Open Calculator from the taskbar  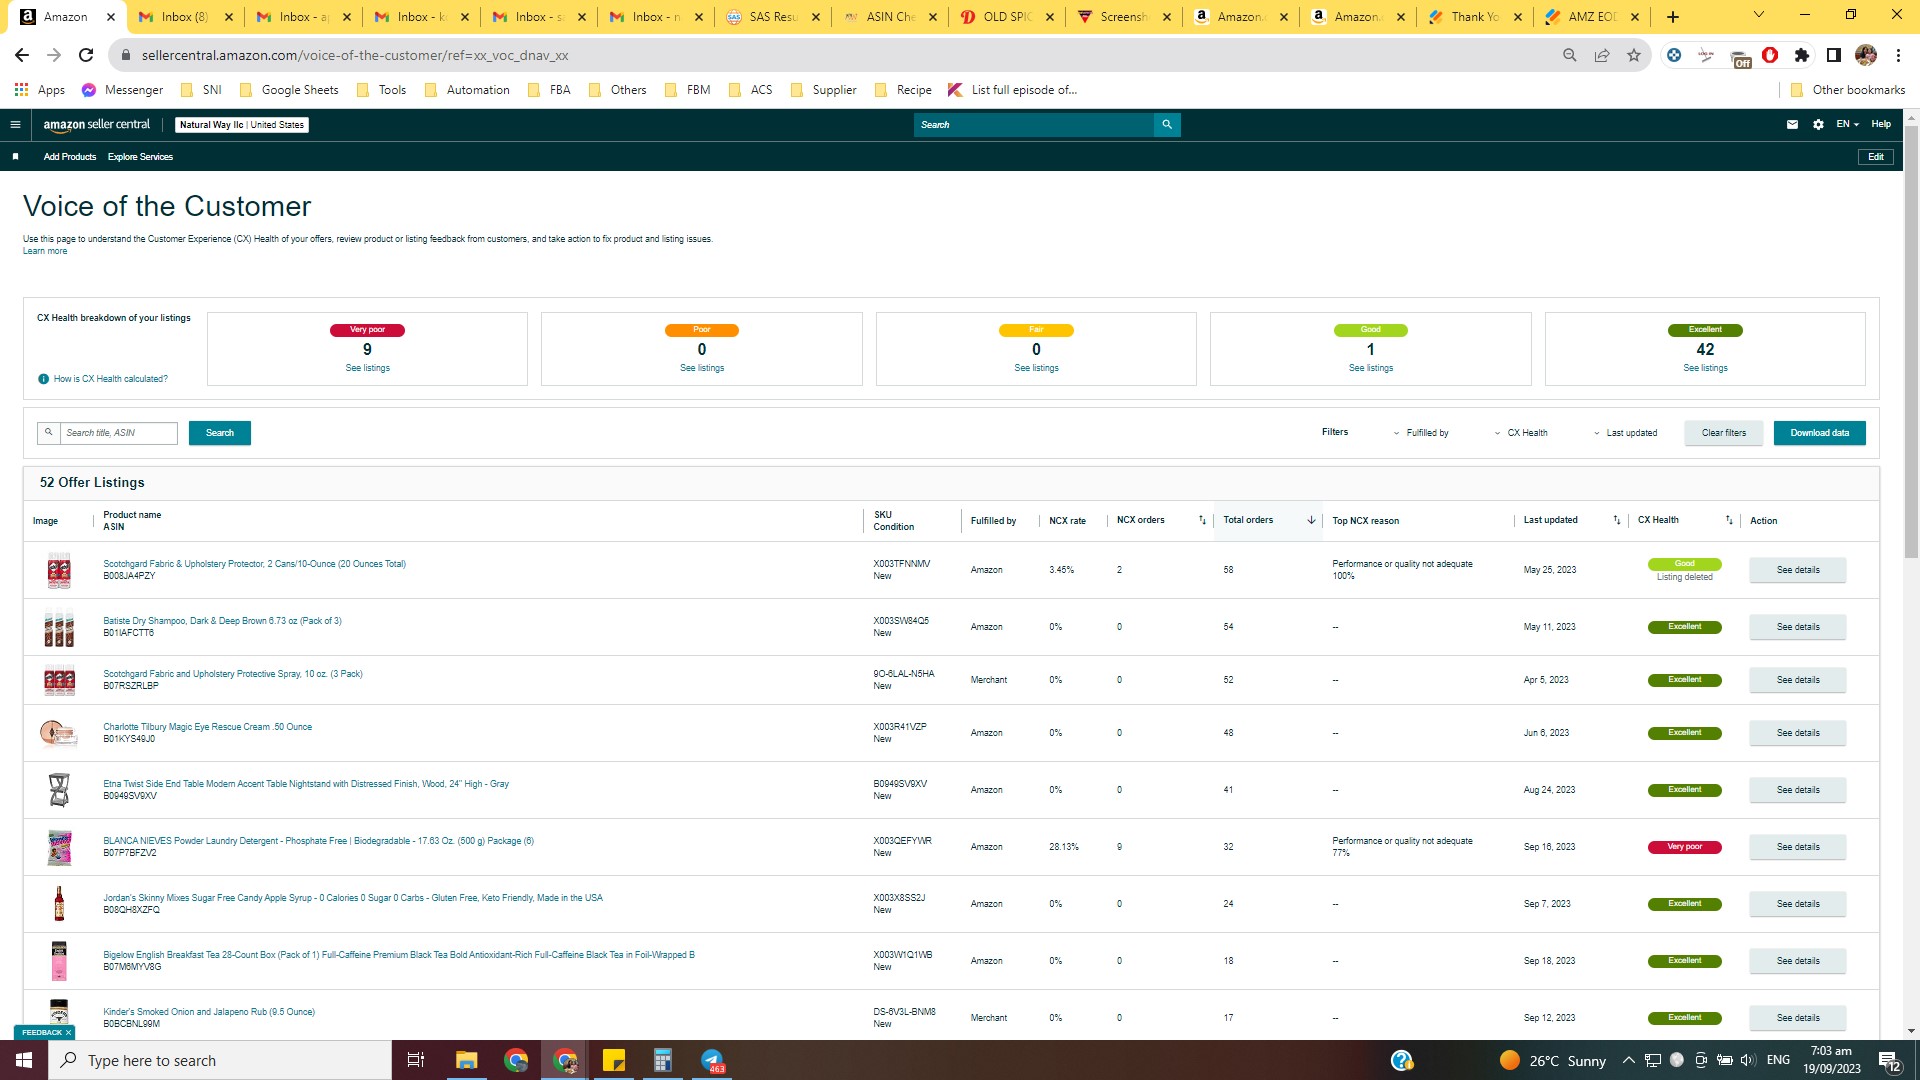663,1060
